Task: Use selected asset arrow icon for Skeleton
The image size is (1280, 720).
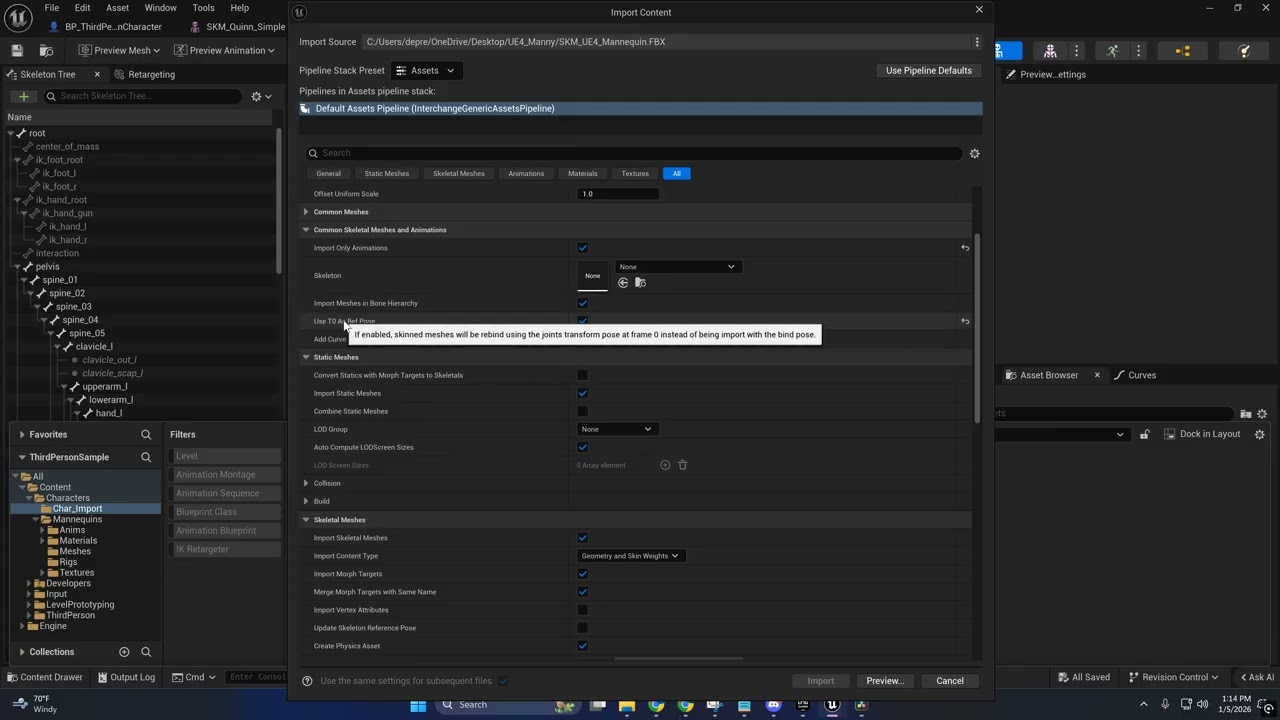Action: [623, 283]
